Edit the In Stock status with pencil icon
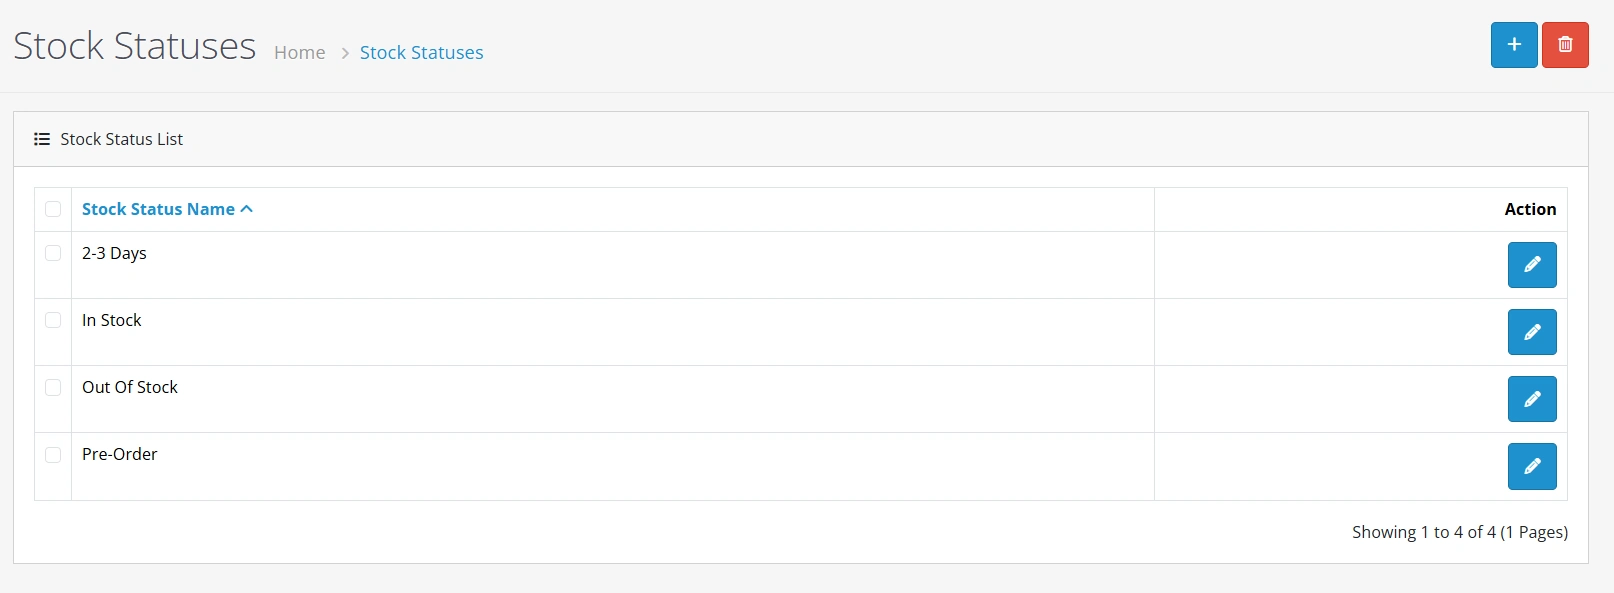The image size is (1614, 593). (x=1532, y=332)
